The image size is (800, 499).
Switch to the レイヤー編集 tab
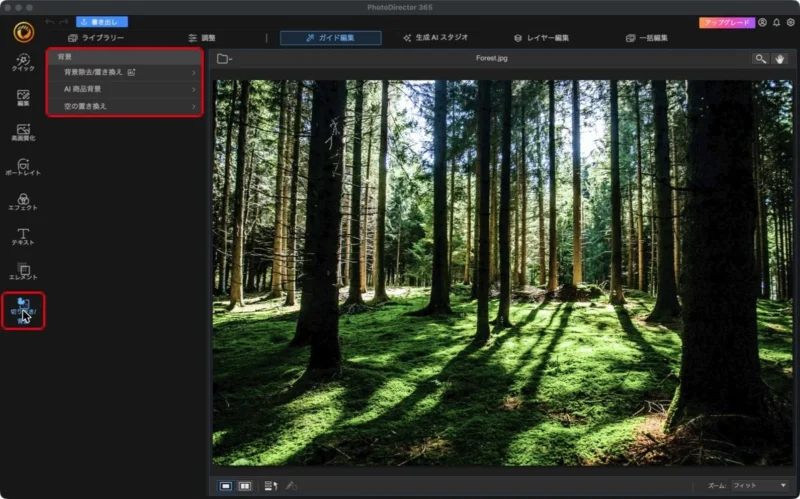pyautogui.click(x=541, y=38)
